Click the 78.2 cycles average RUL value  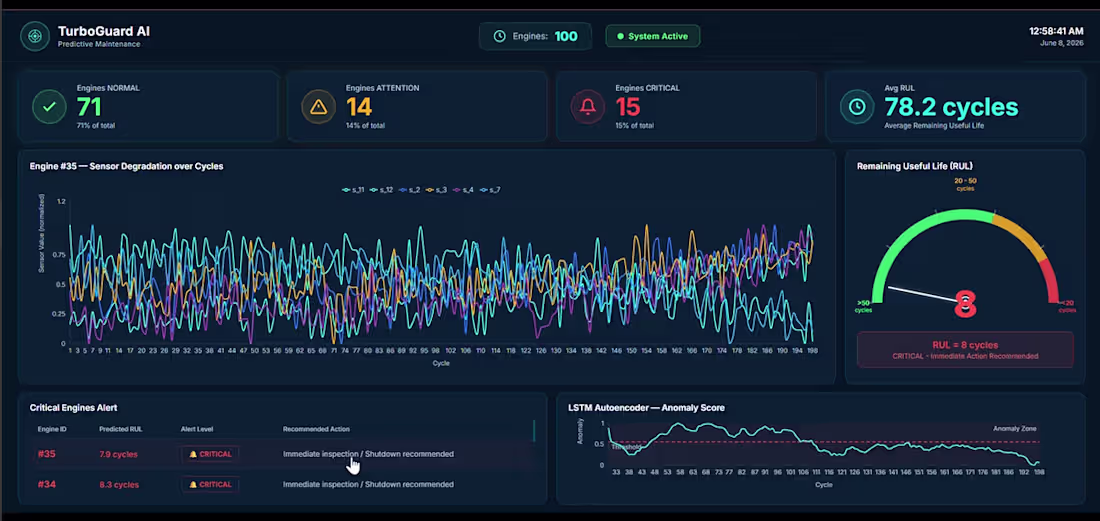coord(951,107)
